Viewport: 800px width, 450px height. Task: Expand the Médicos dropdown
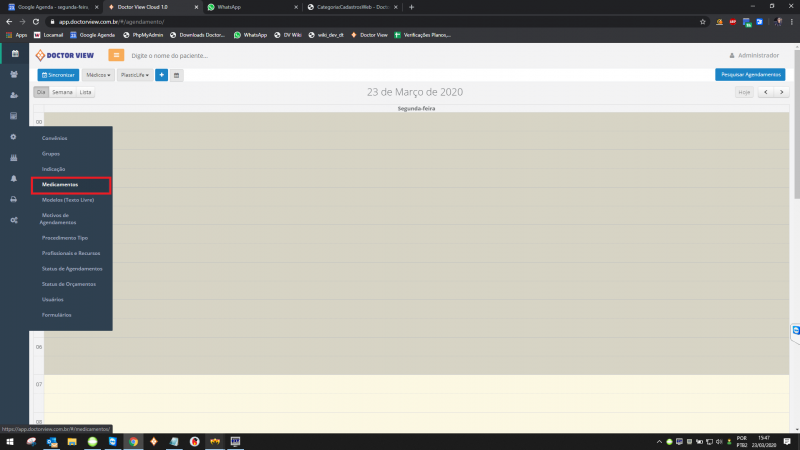click(98, 75)
